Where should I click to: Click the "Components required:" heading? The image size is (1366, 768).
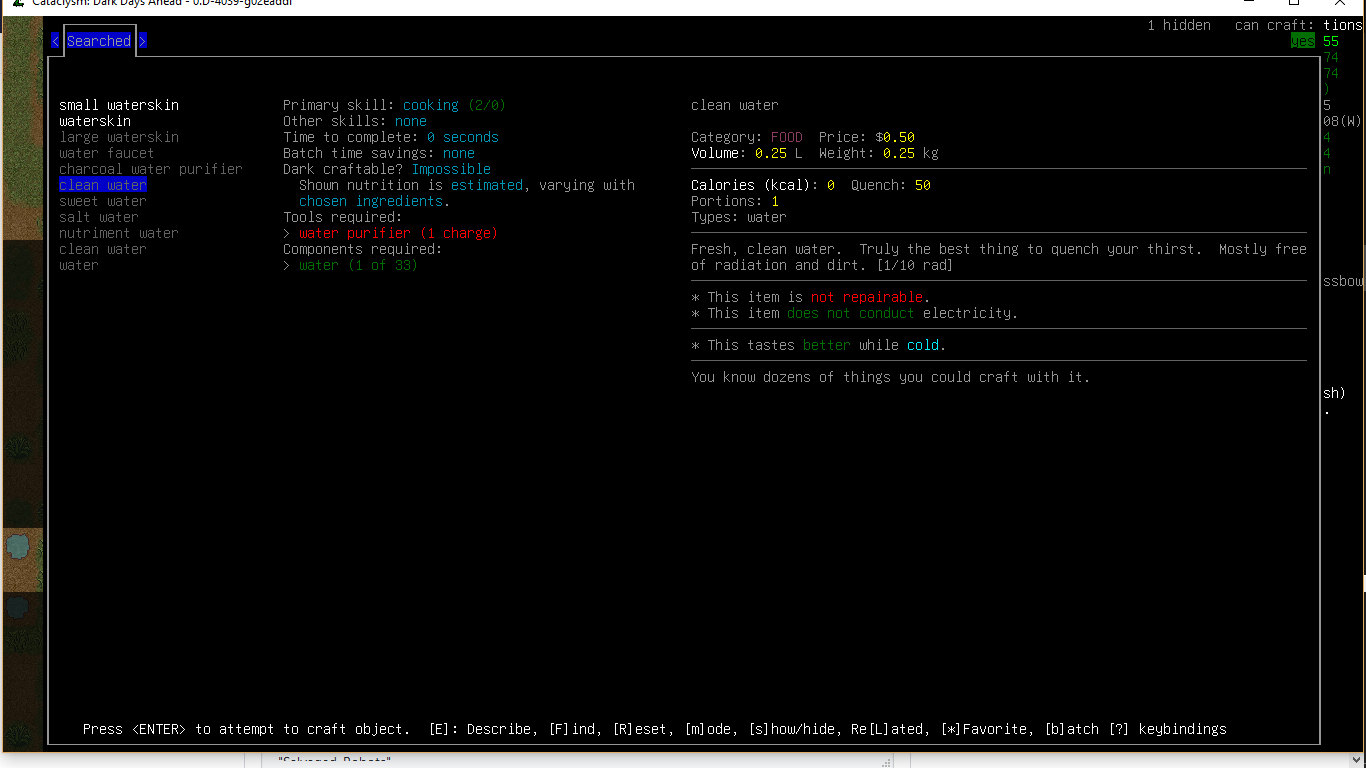coord(363,249)
